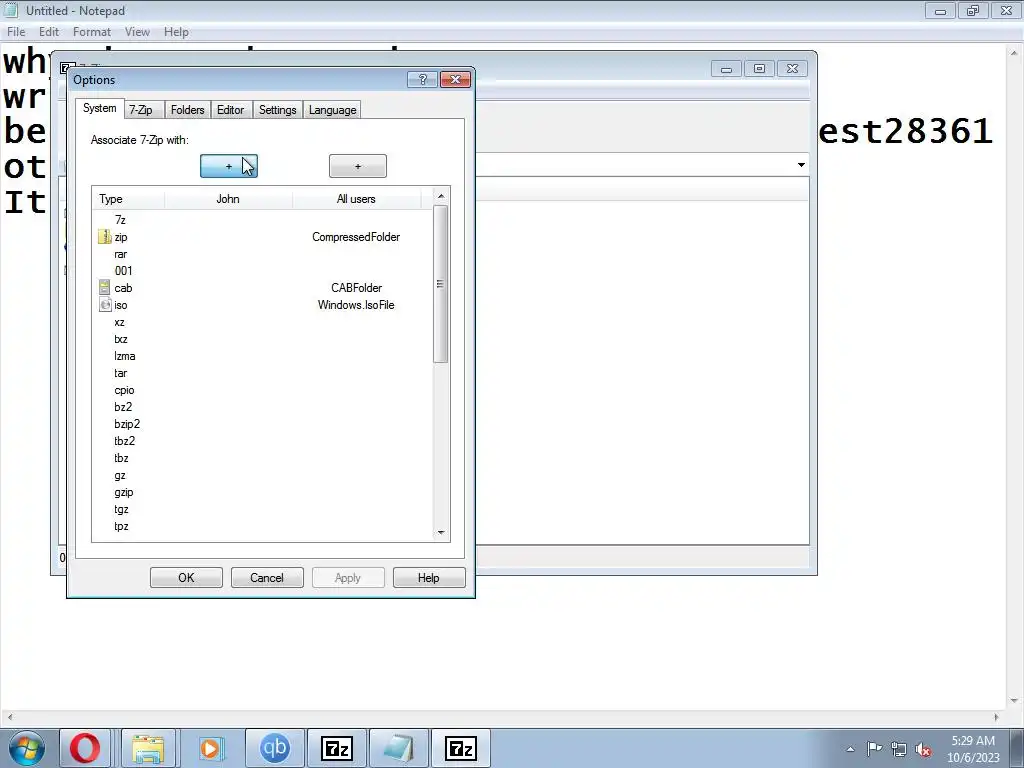Switch to first 7-Zip taskbar window
This screenshot has height=768, width=1024.
pos(337,748)
